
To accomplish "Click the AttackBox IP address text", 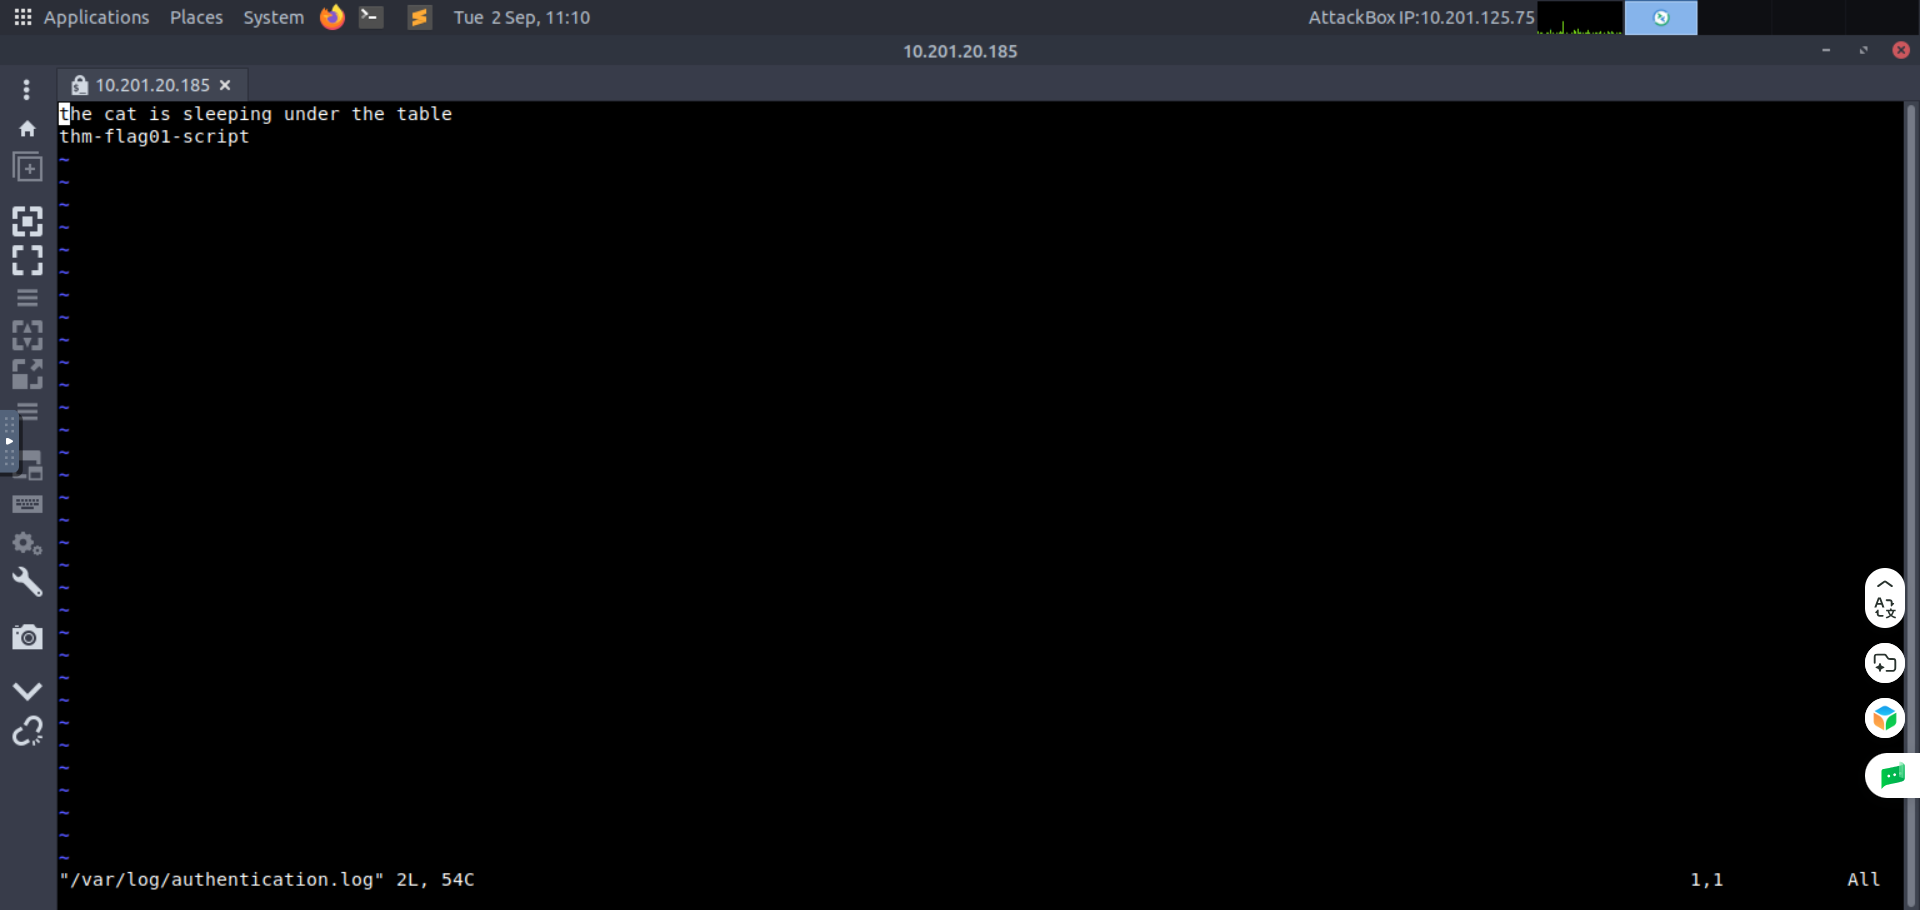I will click(1421, 17).
